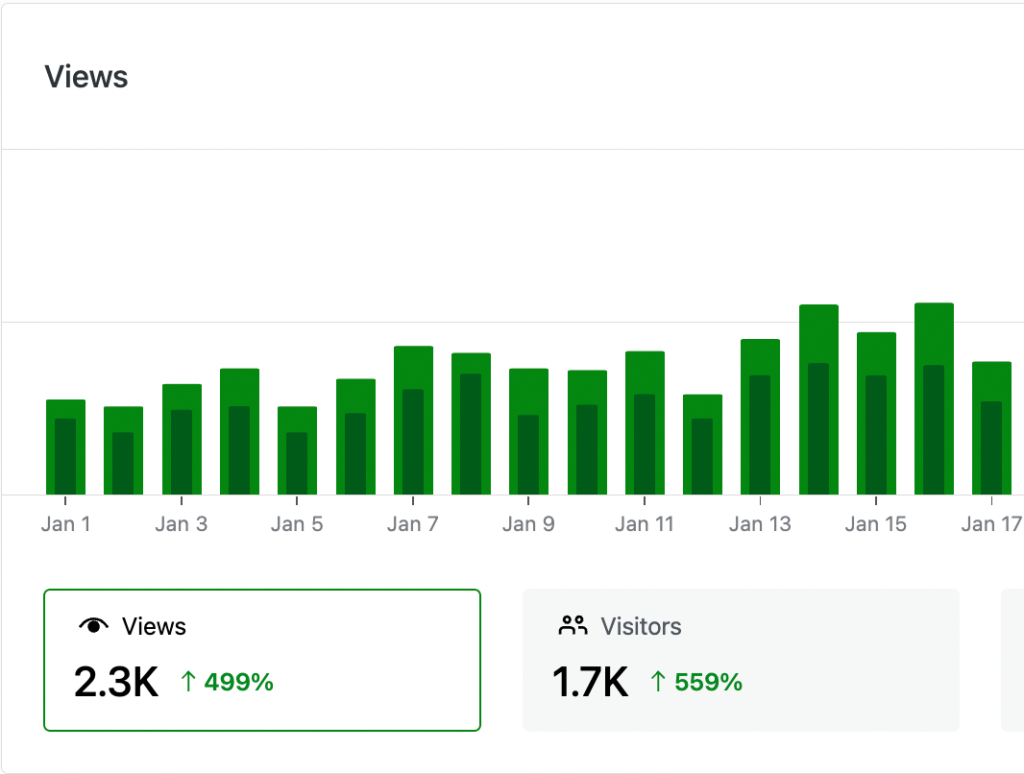
Task: Click the Jan 11 axis label
Action: (x=644, y=524)
